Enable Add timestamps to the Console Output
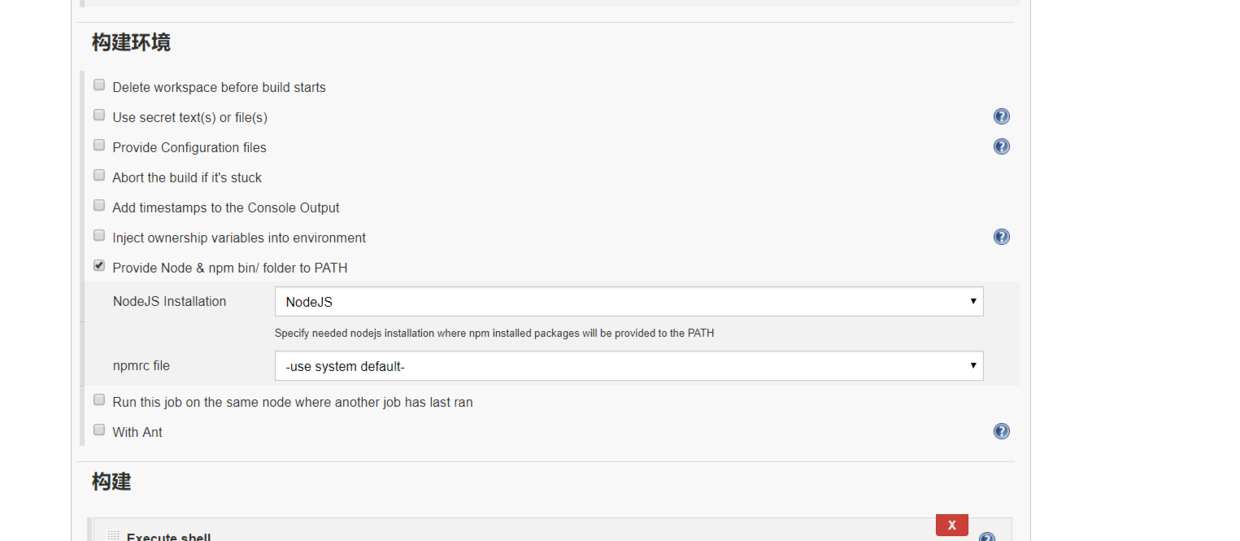Viewport: 1240px width, 541px height. pyautogui.click(x=99, y=206)
